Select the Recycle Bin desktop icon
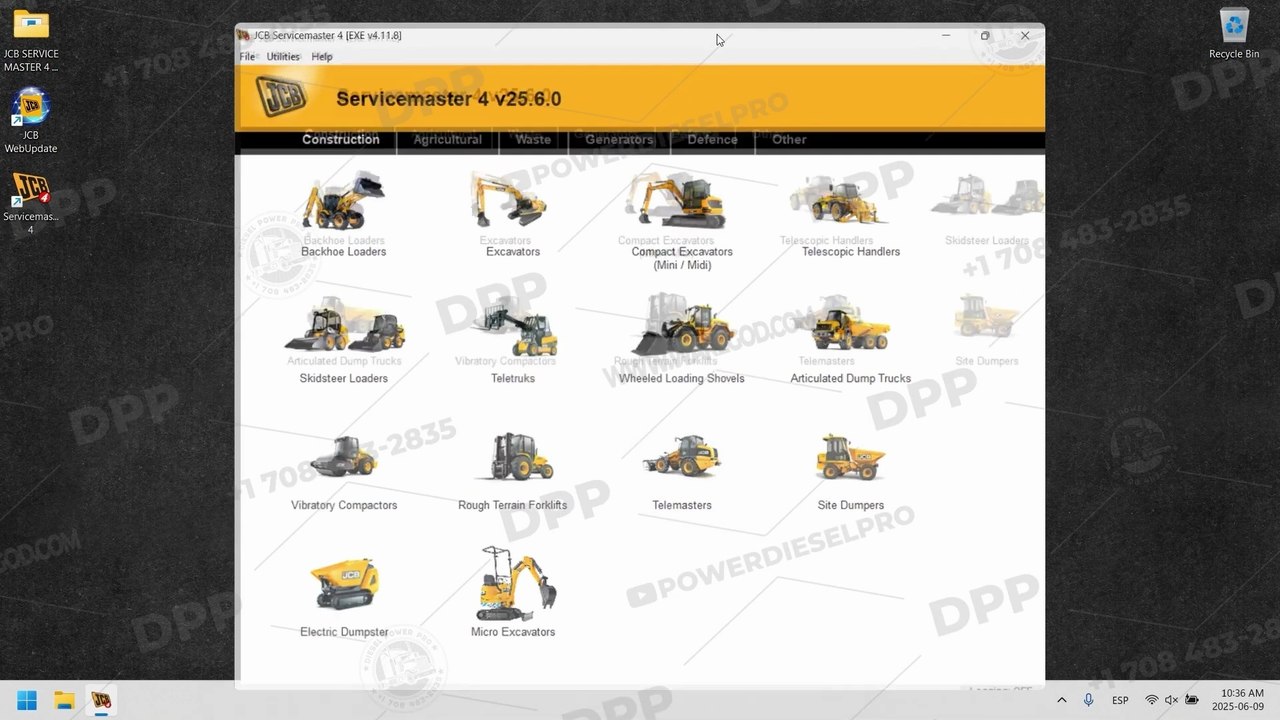This screenshot has width=1280, height=720. point(1234,34)
